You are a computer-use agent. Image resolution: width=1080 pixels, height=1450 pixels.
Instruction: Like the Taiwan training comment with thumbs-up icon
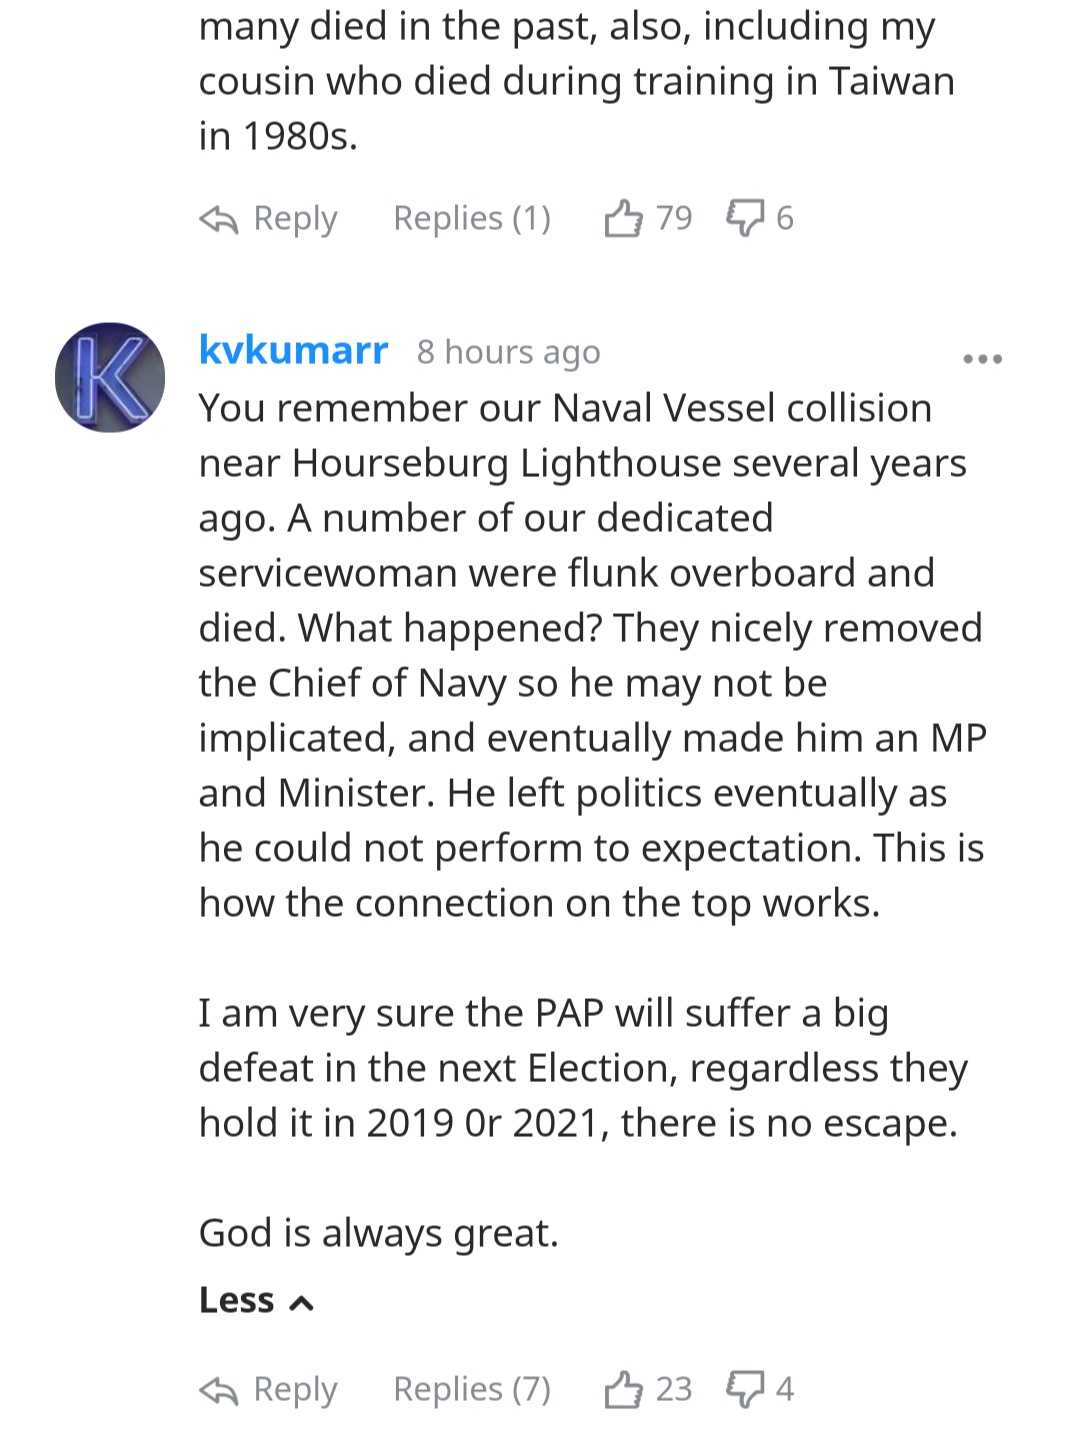[x=623, y=218]
